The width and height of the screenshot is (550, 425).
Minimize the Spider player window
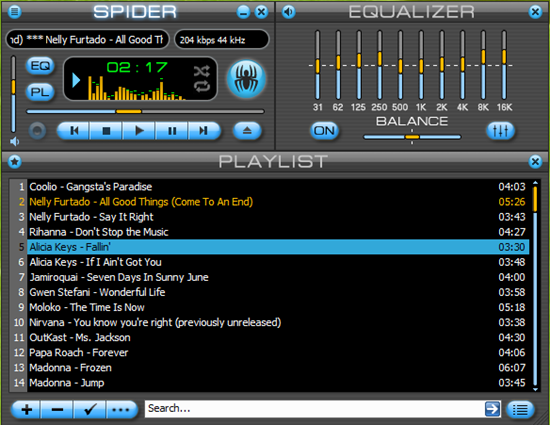(243, 12)
